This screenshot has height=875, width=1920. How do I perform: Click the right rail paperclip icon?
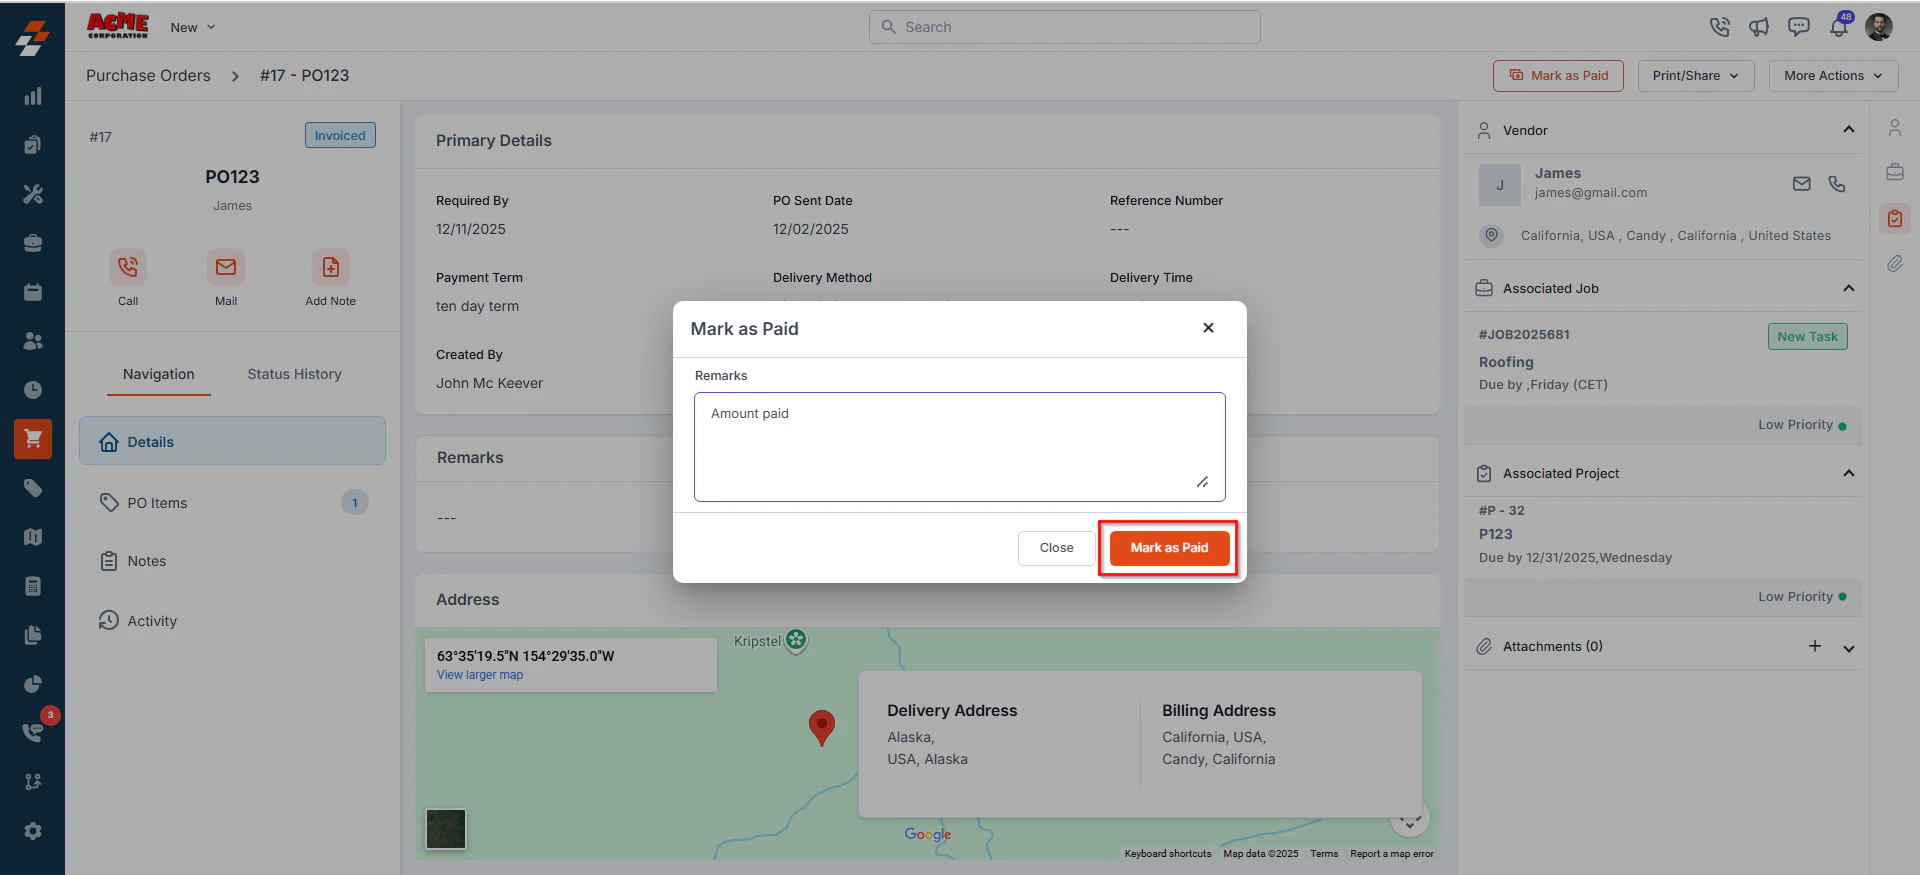coord(1895,264)
